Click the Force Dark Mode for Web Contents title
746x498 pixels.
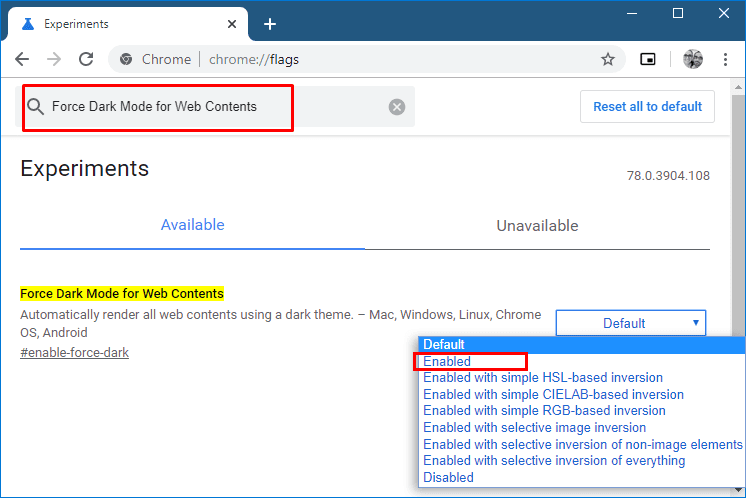122,293
